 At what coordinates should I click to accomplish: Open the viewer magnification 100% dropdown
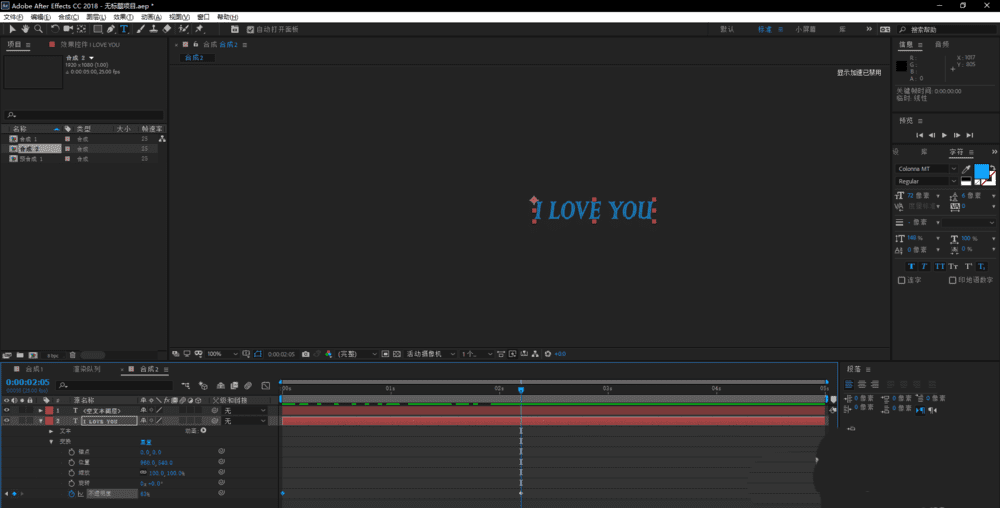click(222, 354)
